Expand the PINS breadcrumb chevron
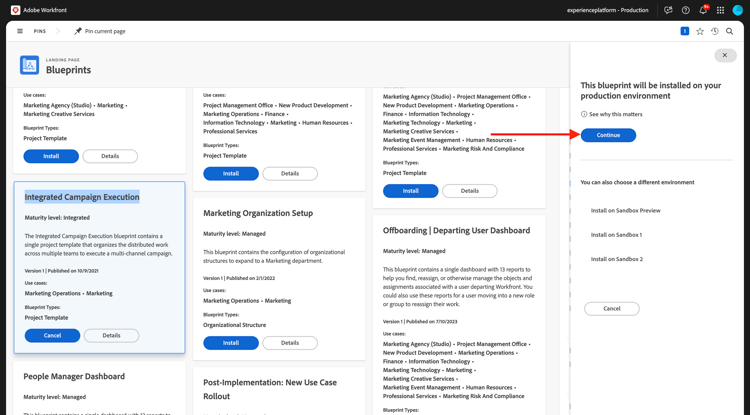This screenshot has width=750, height=415. click(58, 31)
